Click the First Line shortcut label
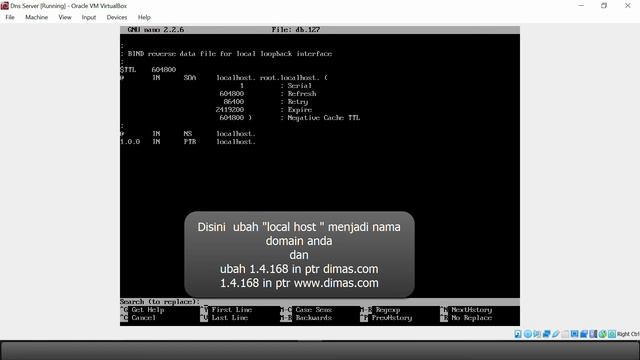 click(x=231, y=310)
